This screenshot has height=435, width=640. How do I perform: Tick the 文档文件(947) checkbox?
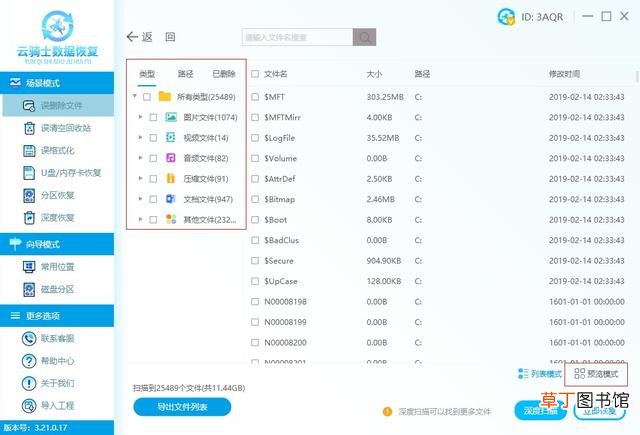click(153, 199)
